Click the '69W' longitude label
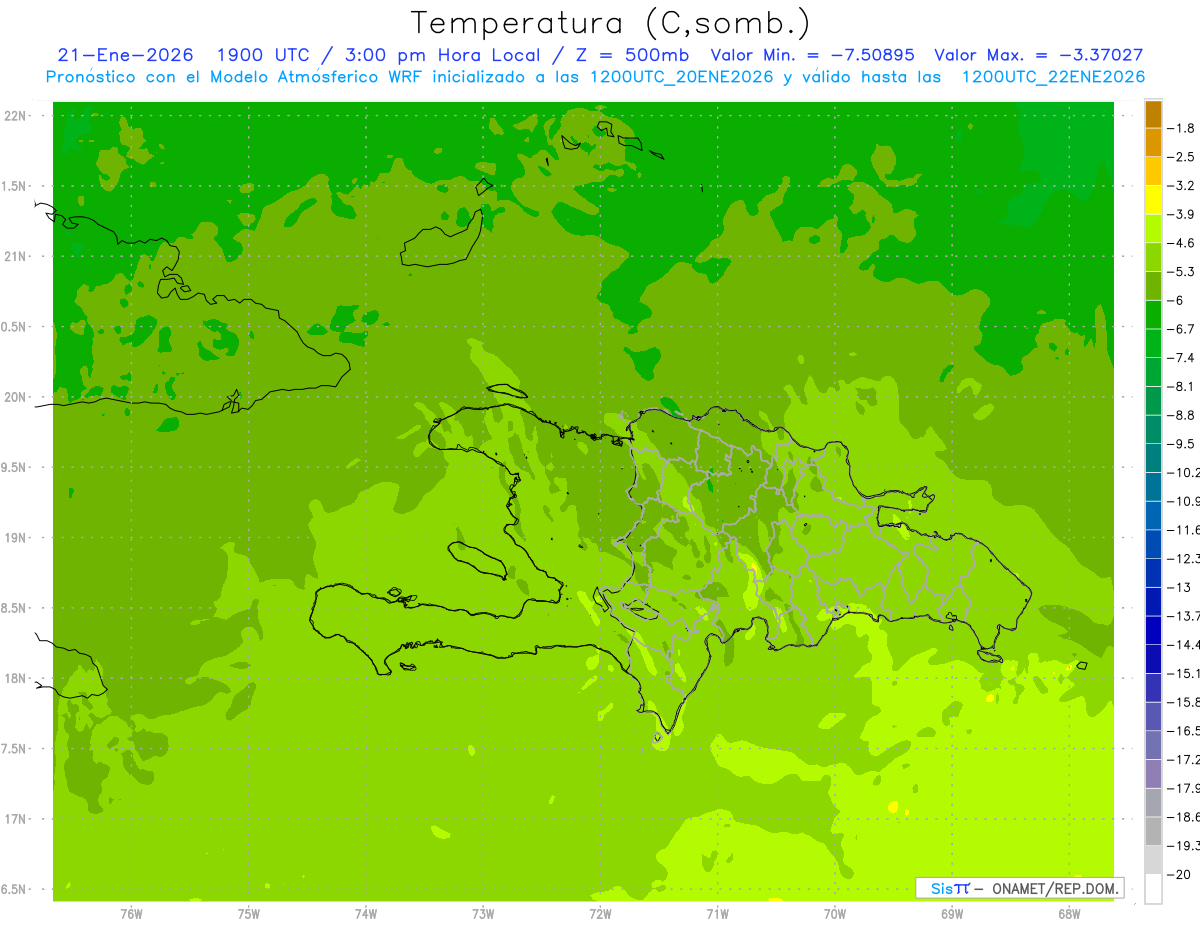 click(952, 913)
